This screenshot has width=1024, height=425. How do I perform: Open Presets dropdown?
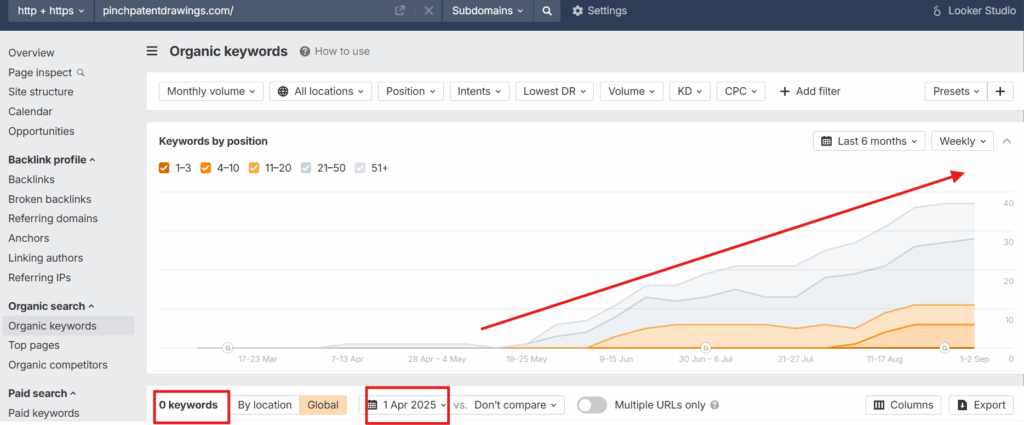956,91
